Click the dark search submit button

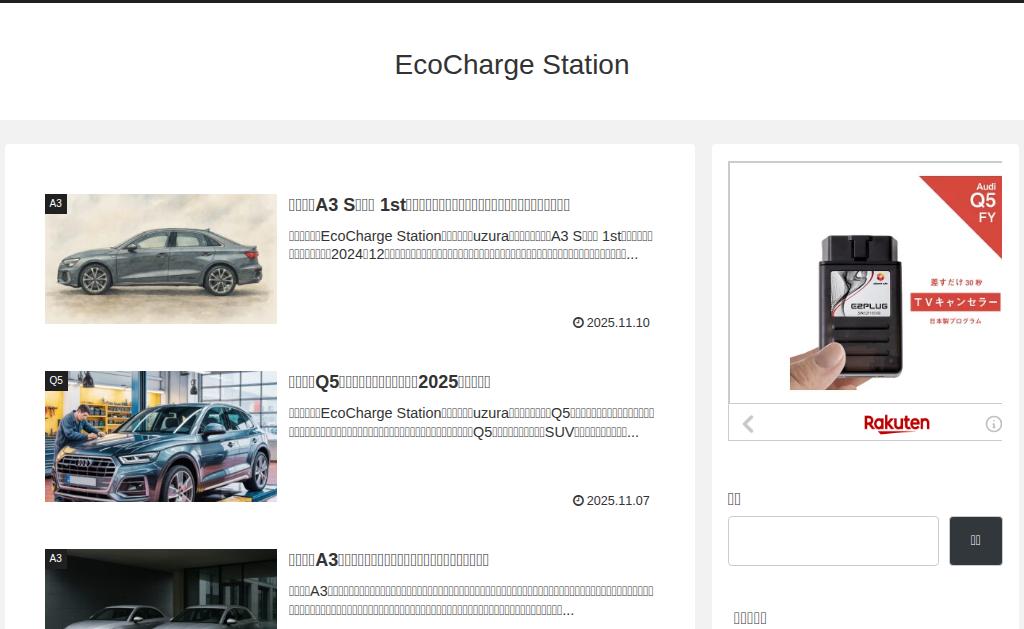click(976, 541)
